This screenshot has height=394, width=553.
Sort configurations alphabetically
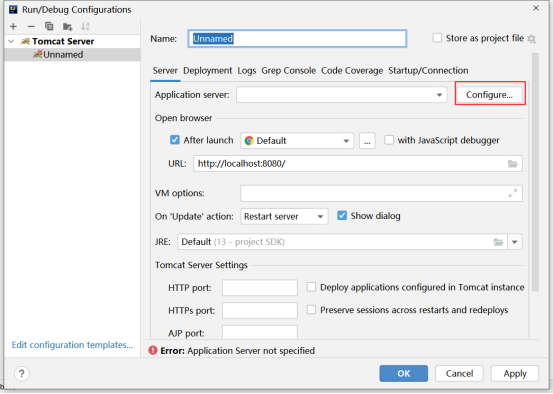point(85,26)
